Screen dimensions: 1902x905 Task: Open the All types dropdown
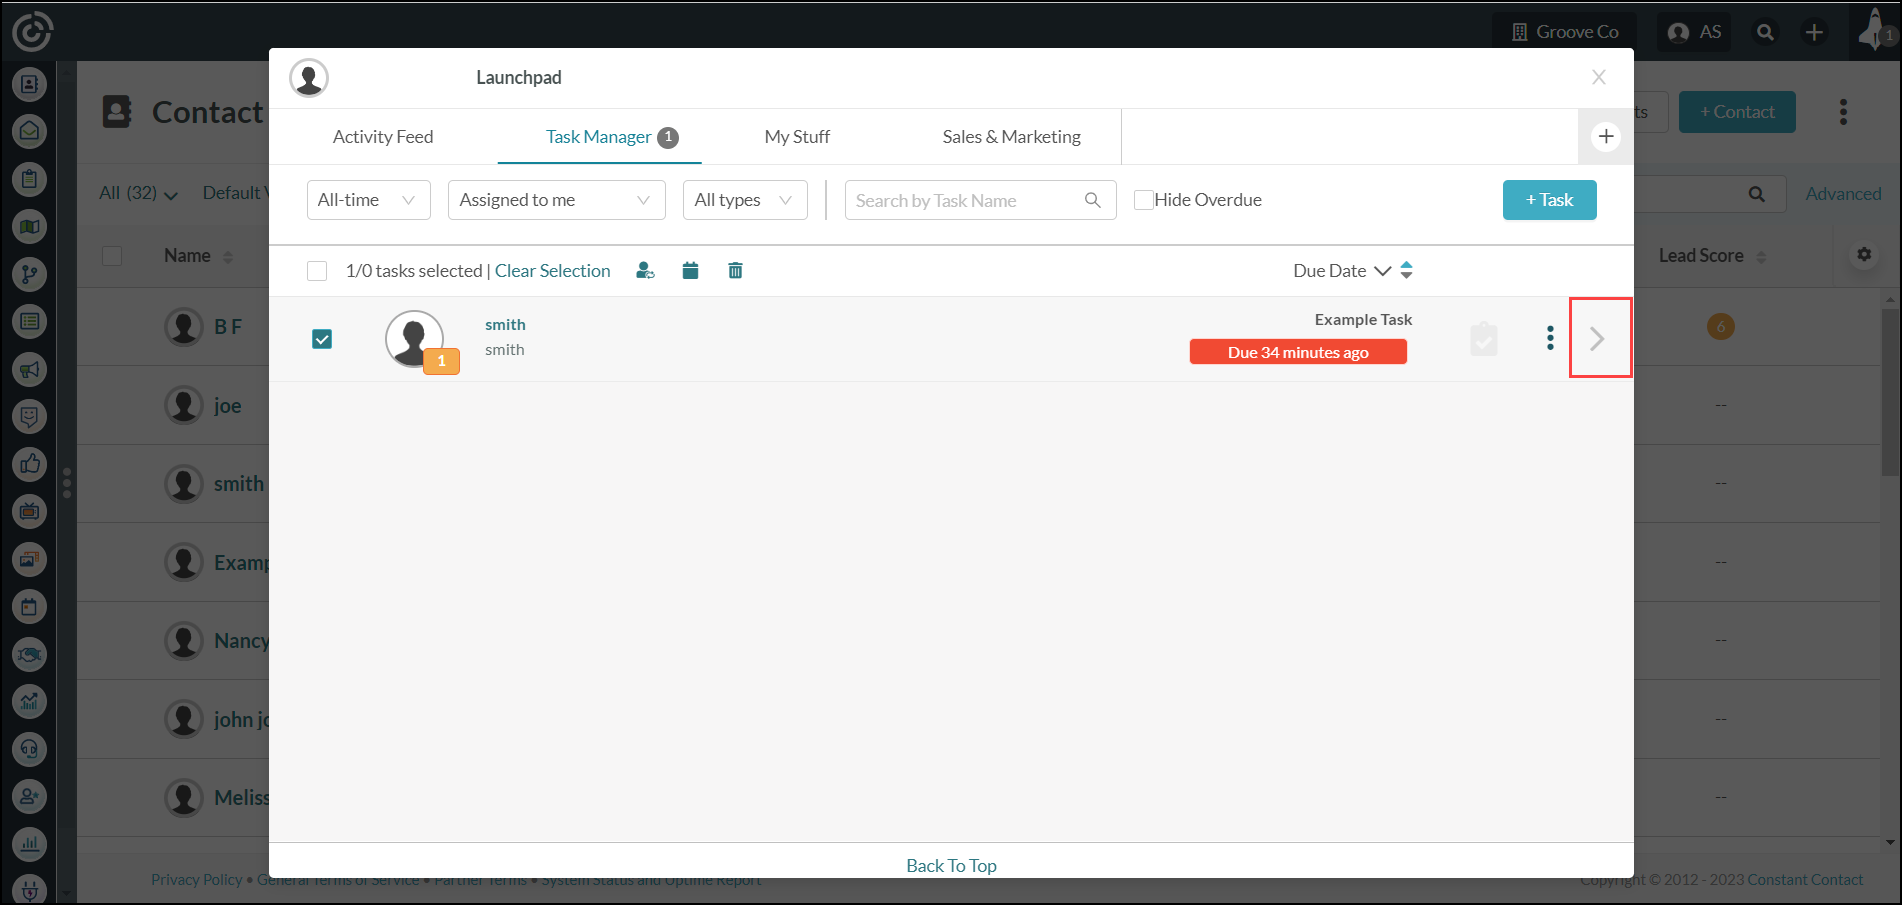coord(745,200)
